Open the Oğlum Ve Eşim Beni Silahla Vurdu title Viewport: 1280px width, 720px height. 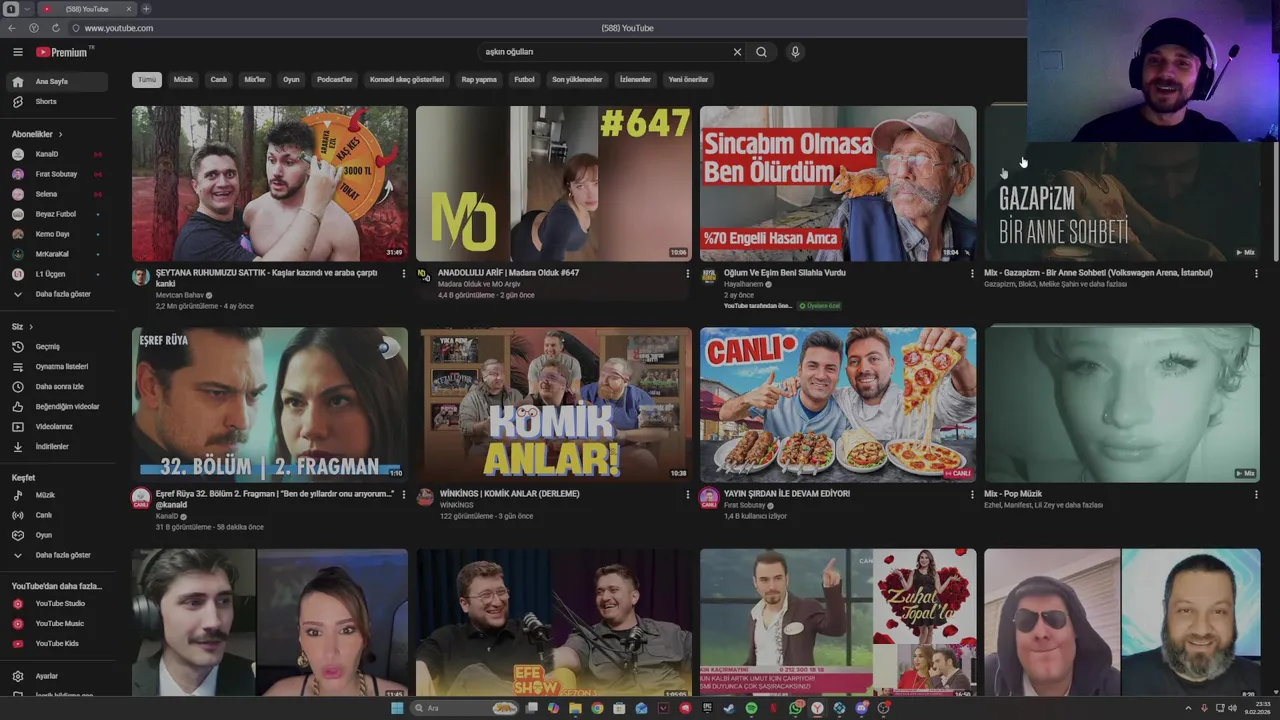coord(785,273)
